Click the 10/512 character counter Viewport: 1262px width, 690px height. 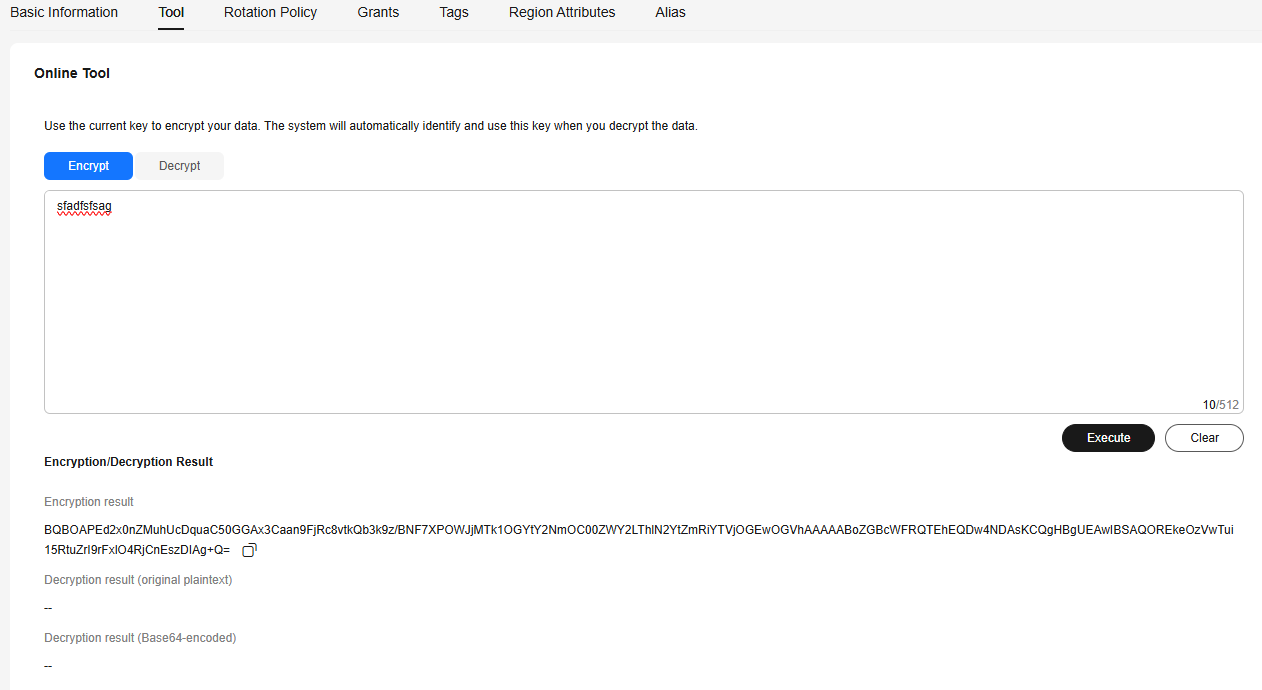pyautogui.click(x=1220, y=405)
